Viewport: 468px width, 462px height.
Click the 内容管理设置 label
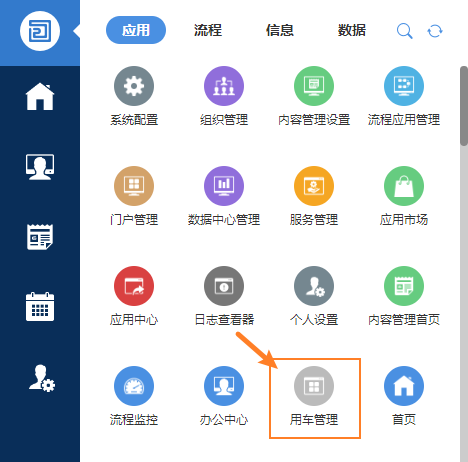click(314, 120)
